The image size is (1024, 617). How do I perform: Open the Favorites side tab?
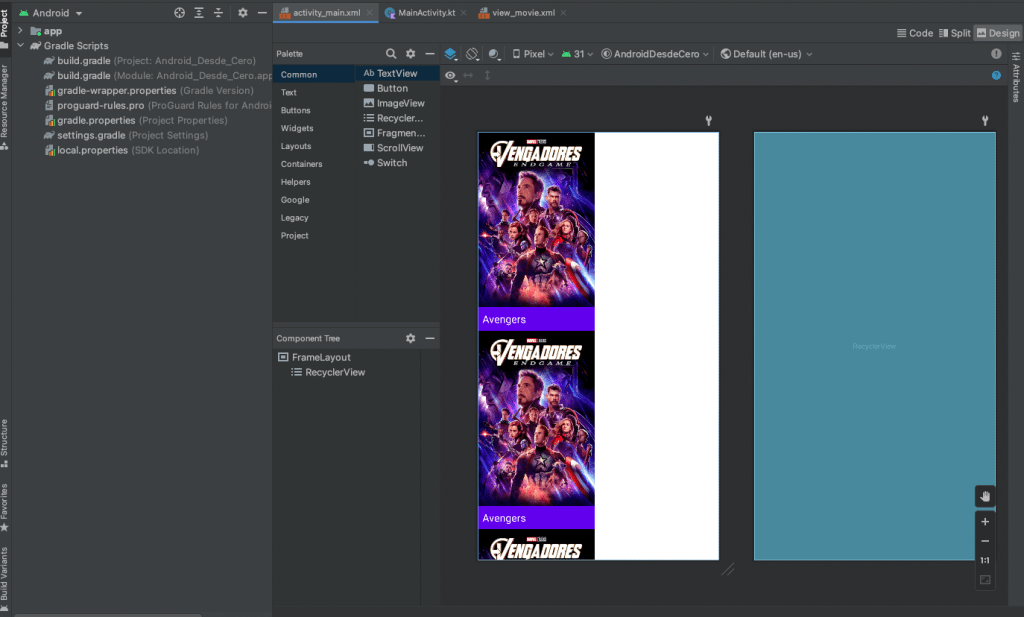pos(5,507)
